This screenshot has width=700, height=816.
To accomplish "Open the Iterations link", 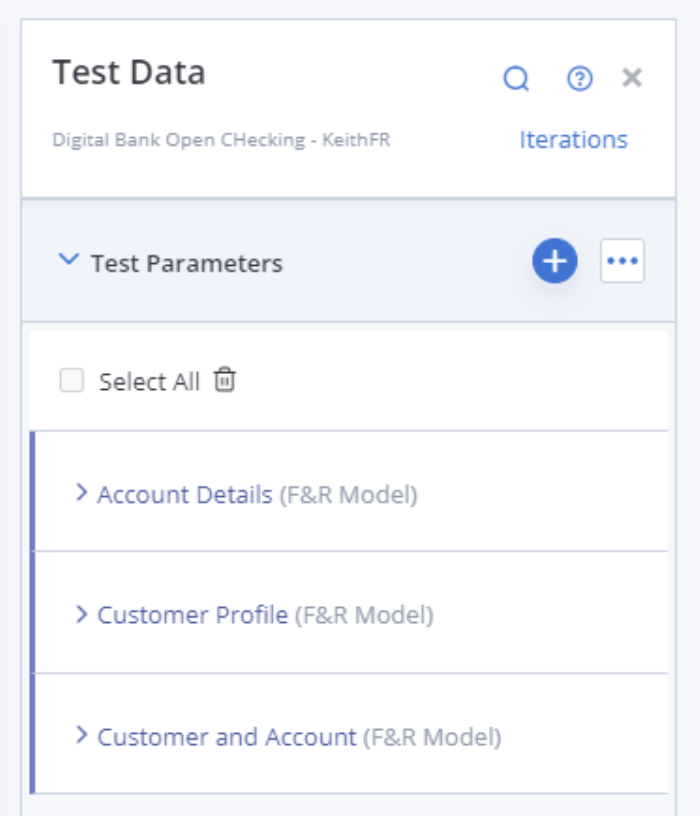I will (x=574, y=139).
